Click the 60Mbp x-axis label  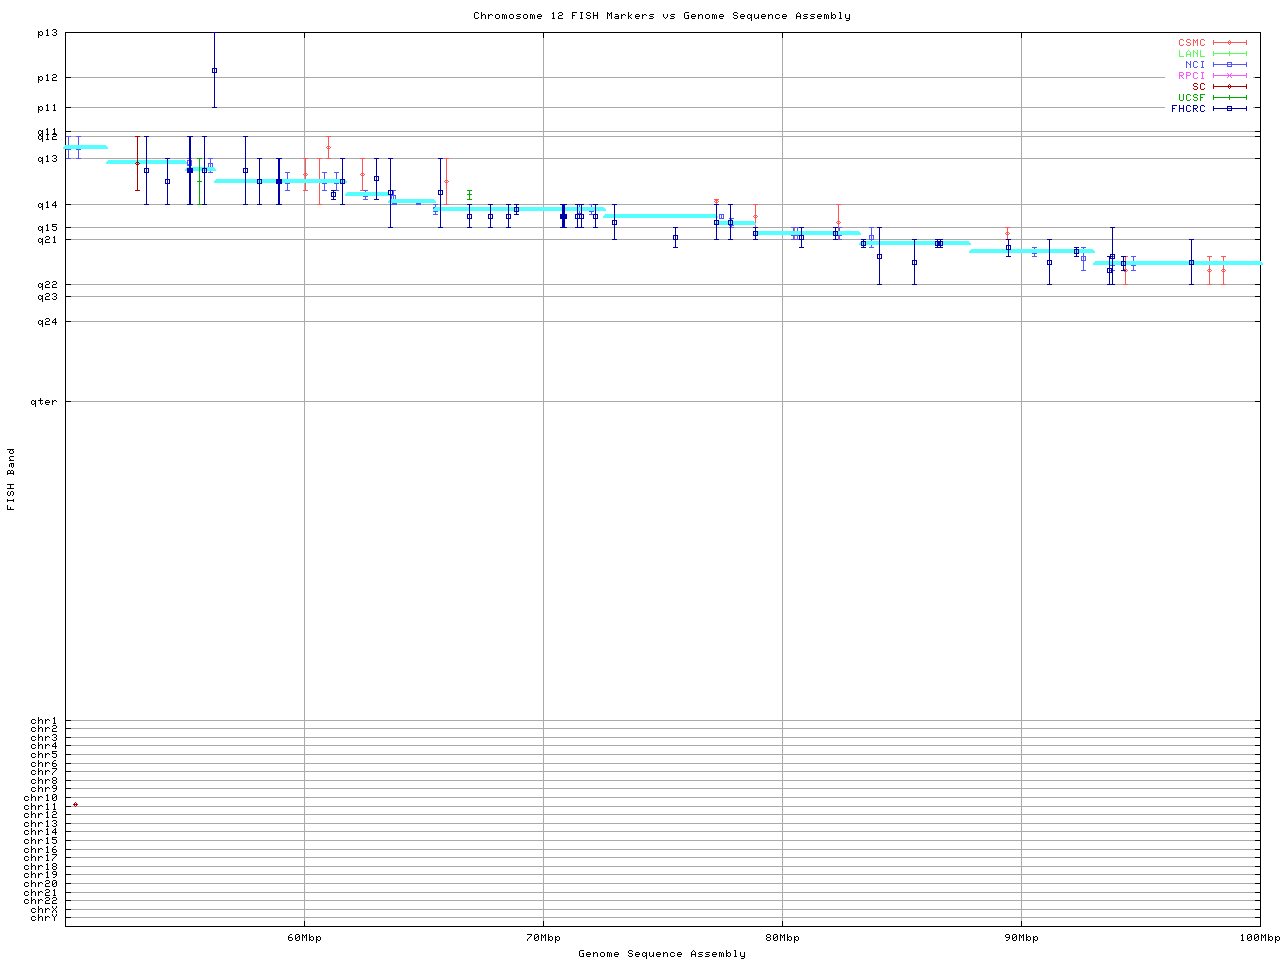click(x=304, y=938)
